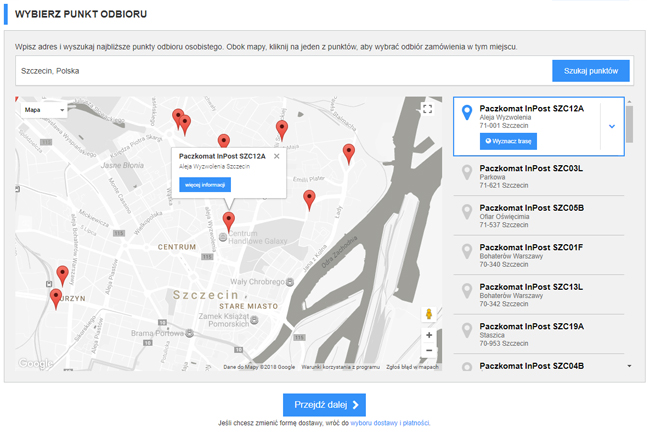The height and width of the screenshot is (441, 650).
Task: Click the gray pin icon beside SZC19A
Action: point(467,330)
